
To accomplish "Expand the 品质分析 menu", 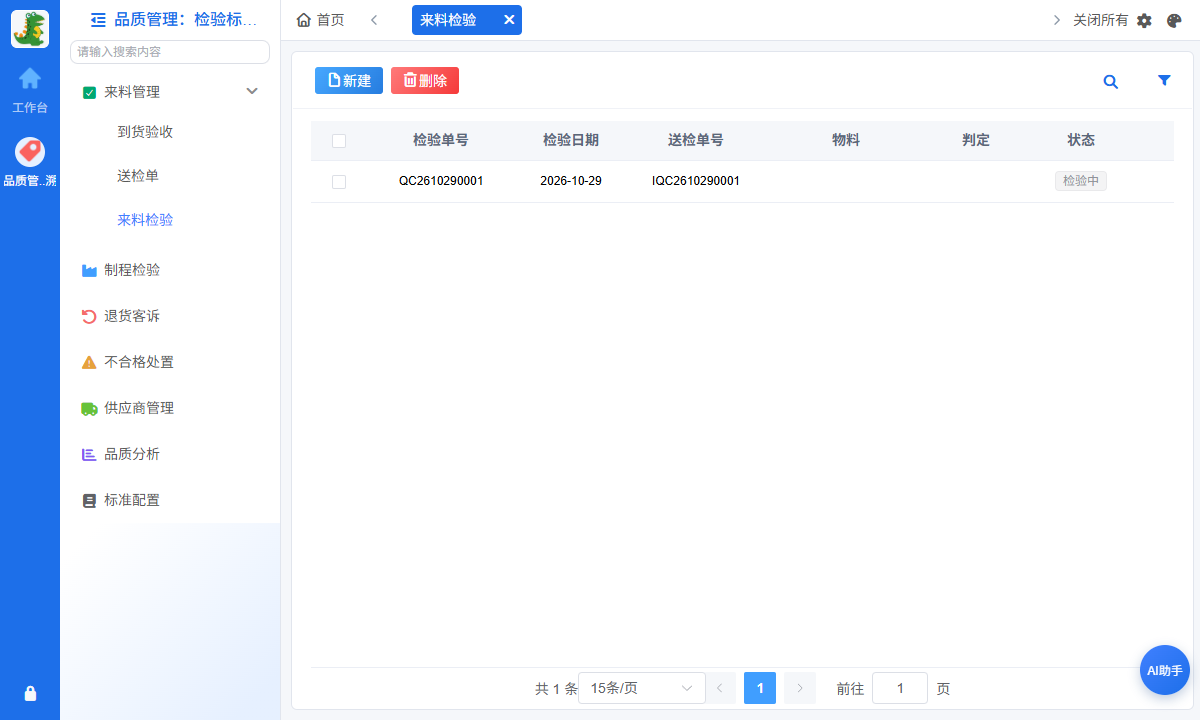I will (170, 454).
